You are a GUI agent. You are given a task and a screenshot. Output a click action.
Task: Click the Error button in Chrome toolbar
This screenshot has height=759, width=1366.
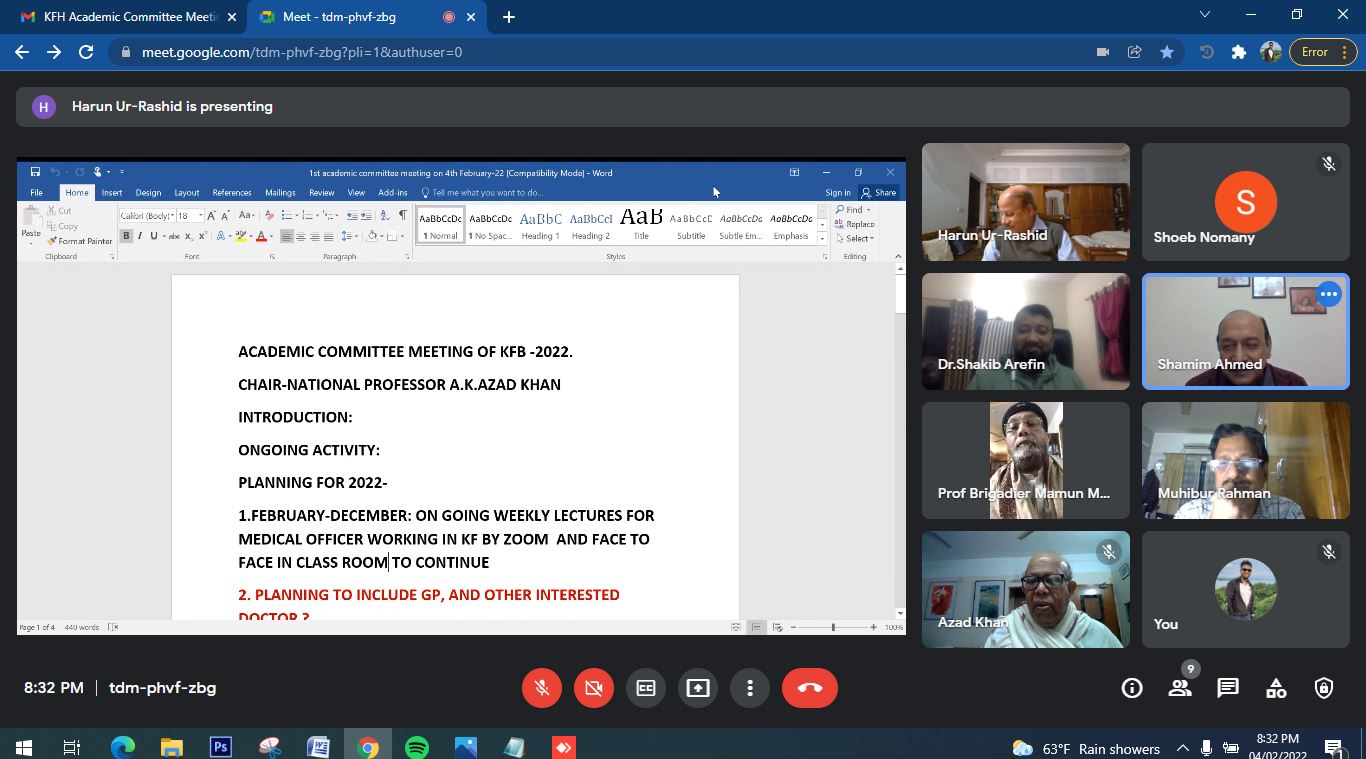click(1323, 52)
